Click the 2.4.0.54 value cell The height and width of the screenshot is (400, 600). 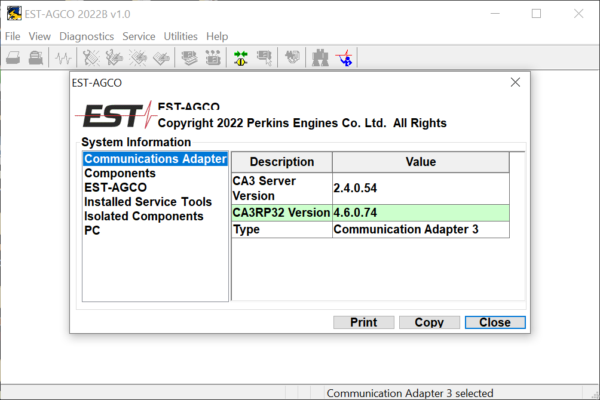[x=421, y=188]
